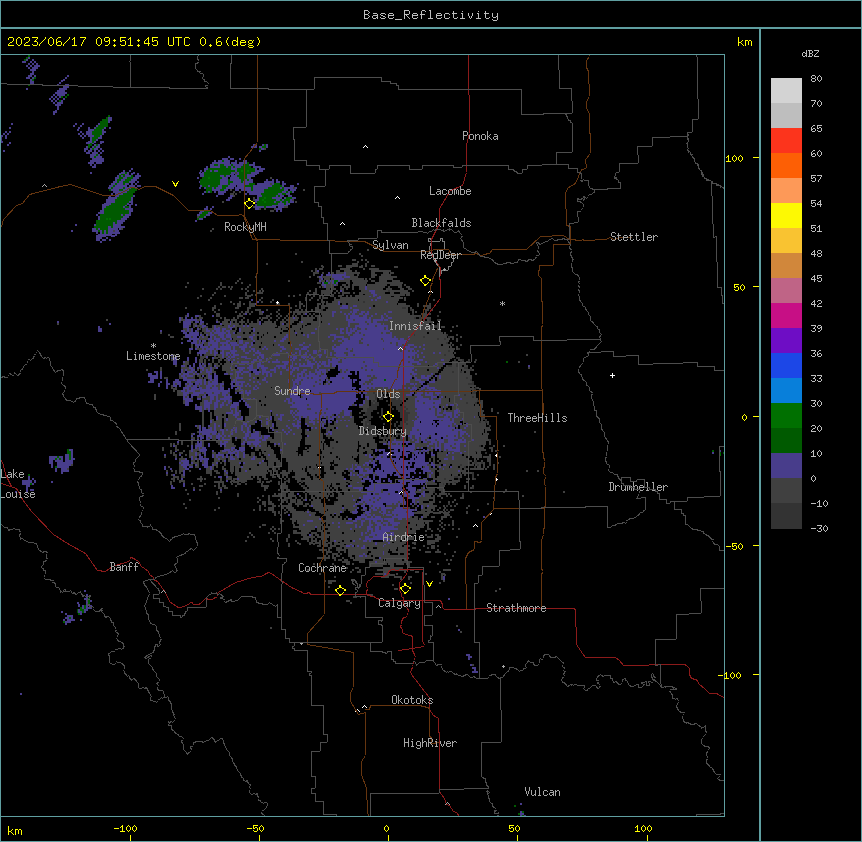Click the white caret marker west of Lacombe
Screen dimensions: 862x842
pyautogui.click(x=397, y=198)
